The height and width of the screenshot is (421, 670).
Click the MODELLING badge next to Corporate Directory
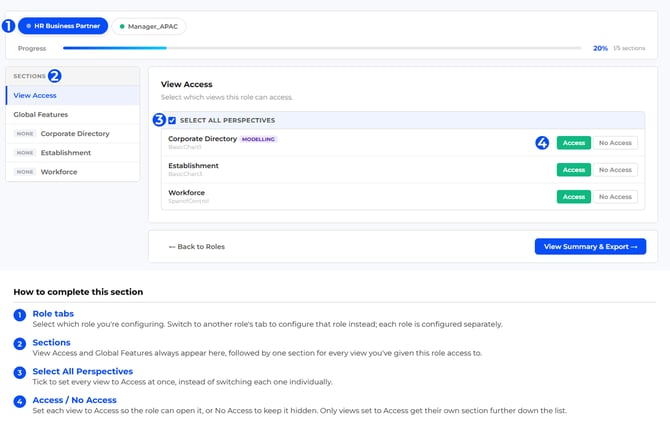[259, 139]
